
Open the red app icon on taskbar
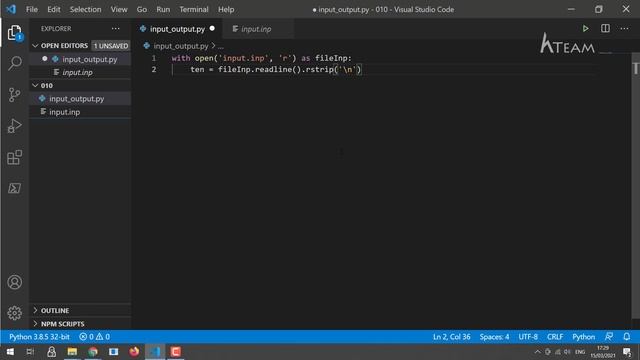(x=176, y=352)
